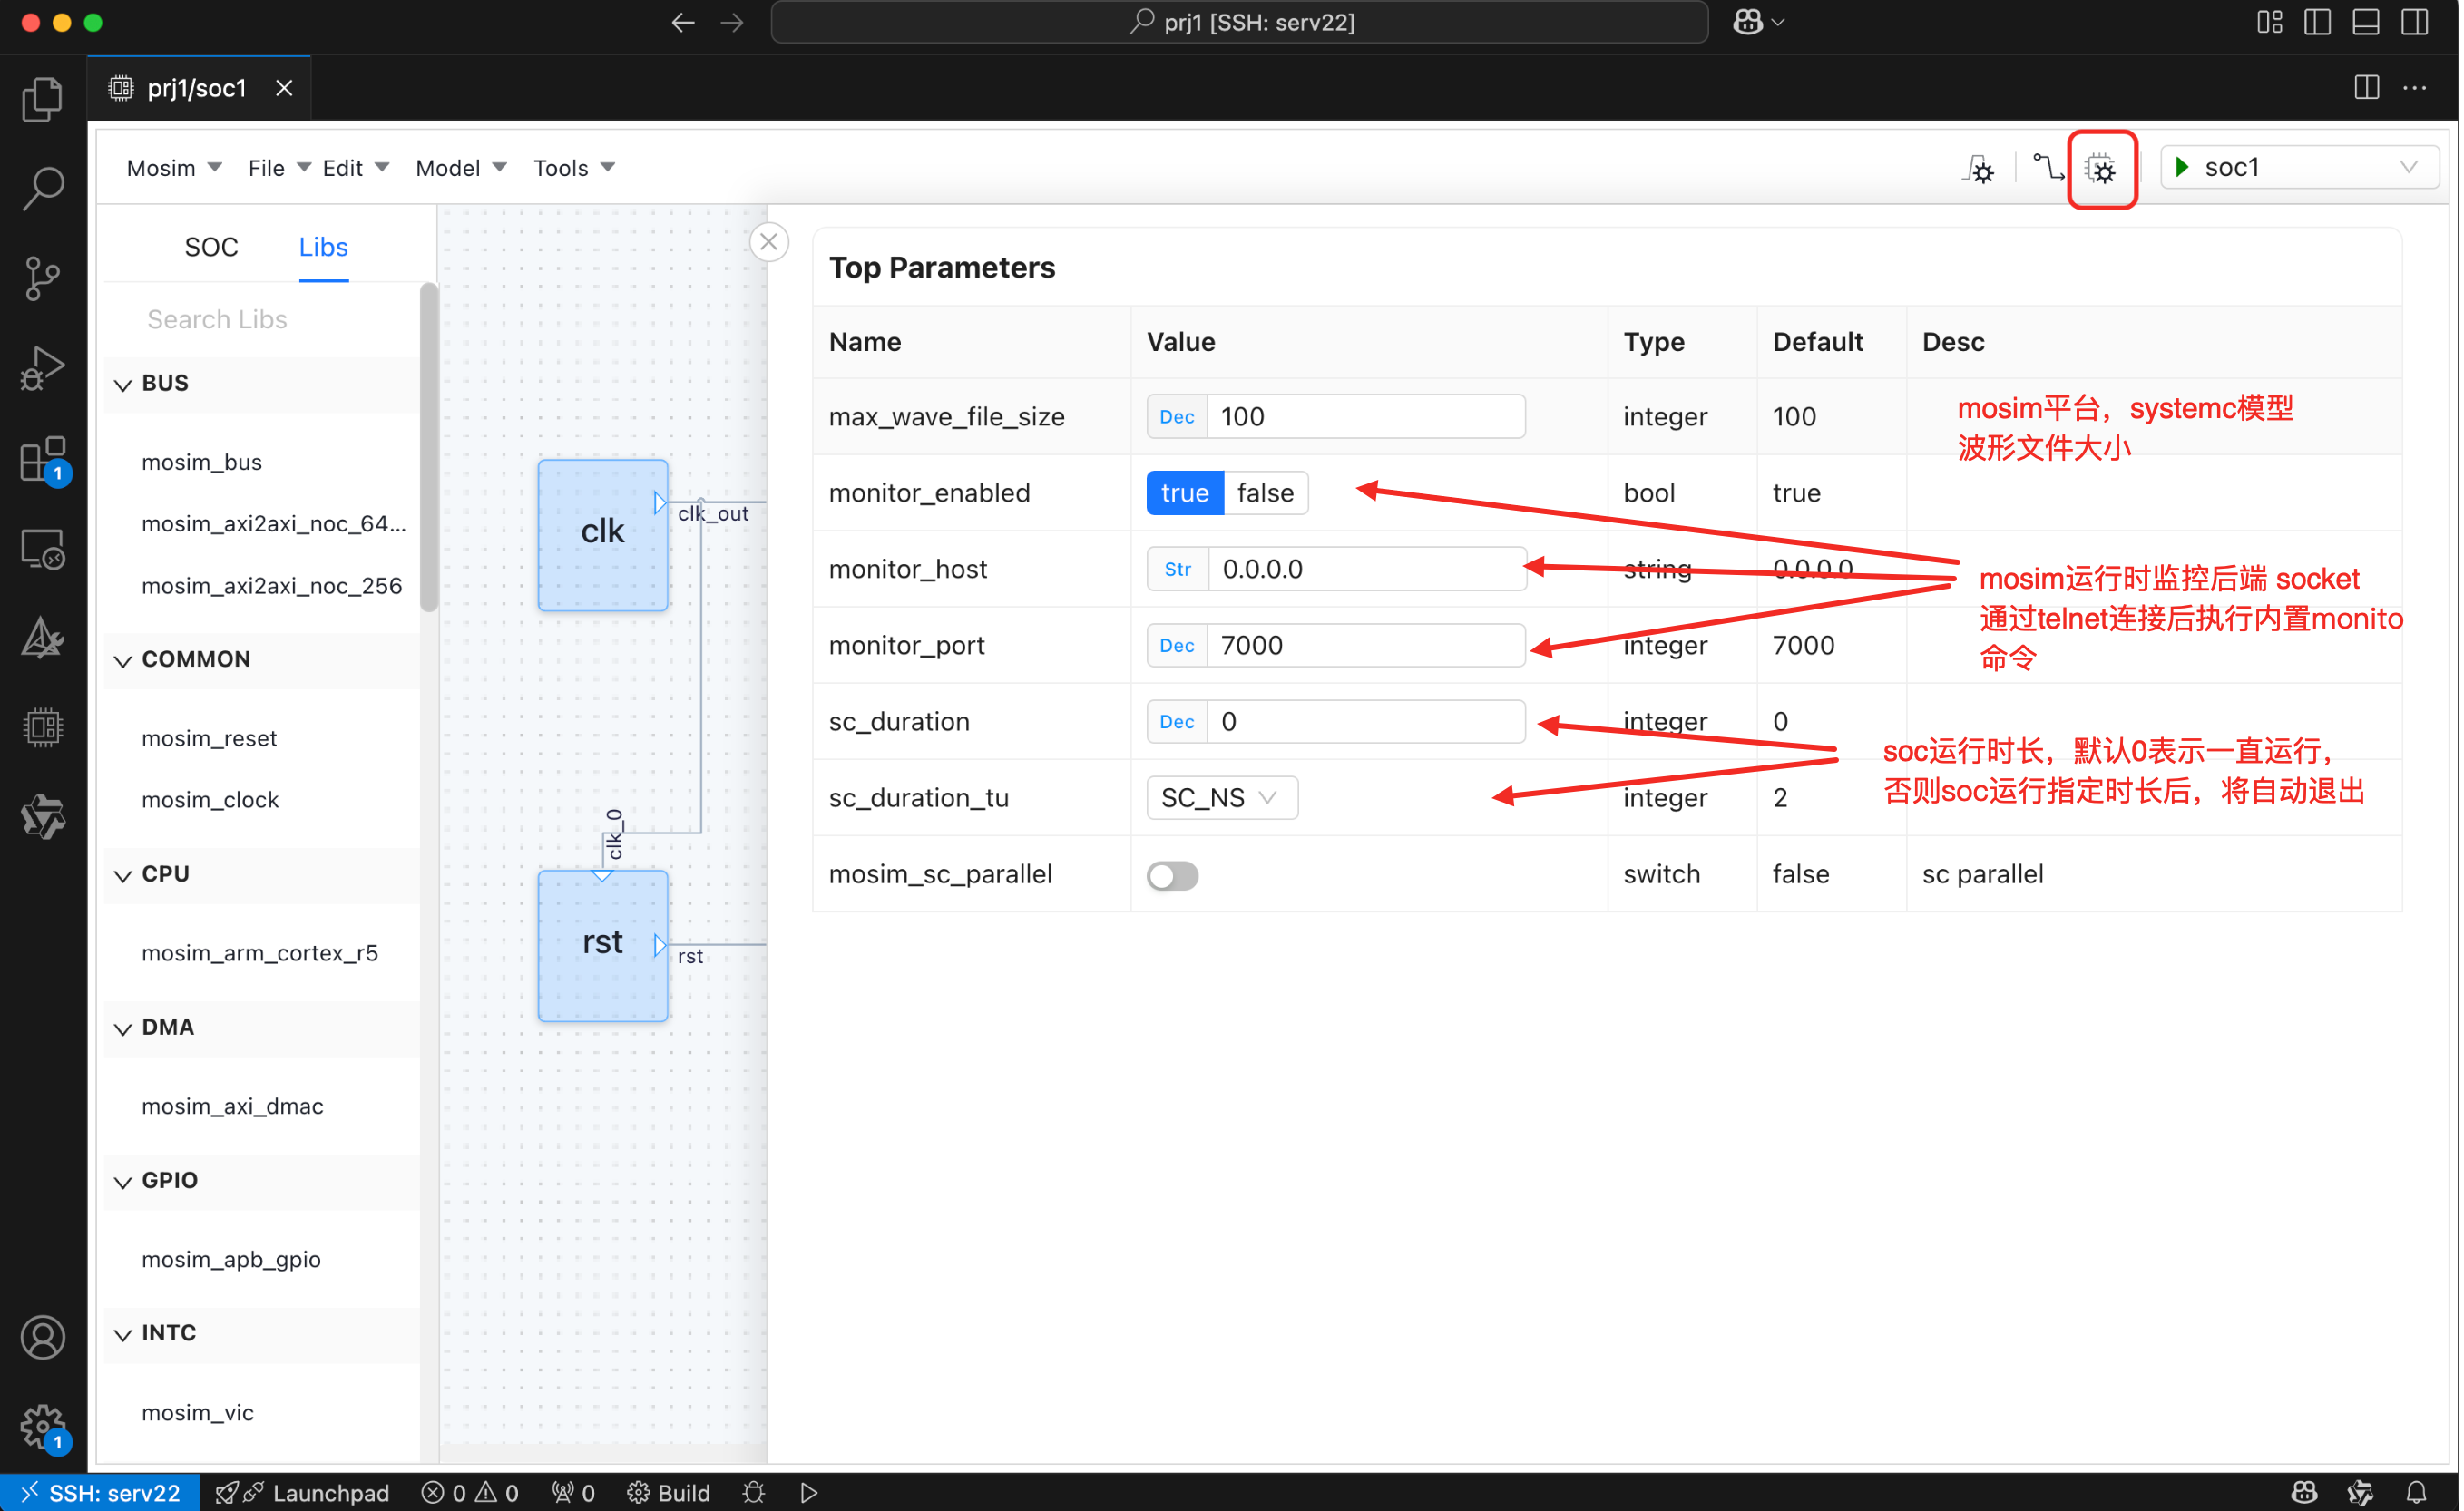
Task: Click the waveform settings icon in the toolbar
Action: [x=1979, y=168]
